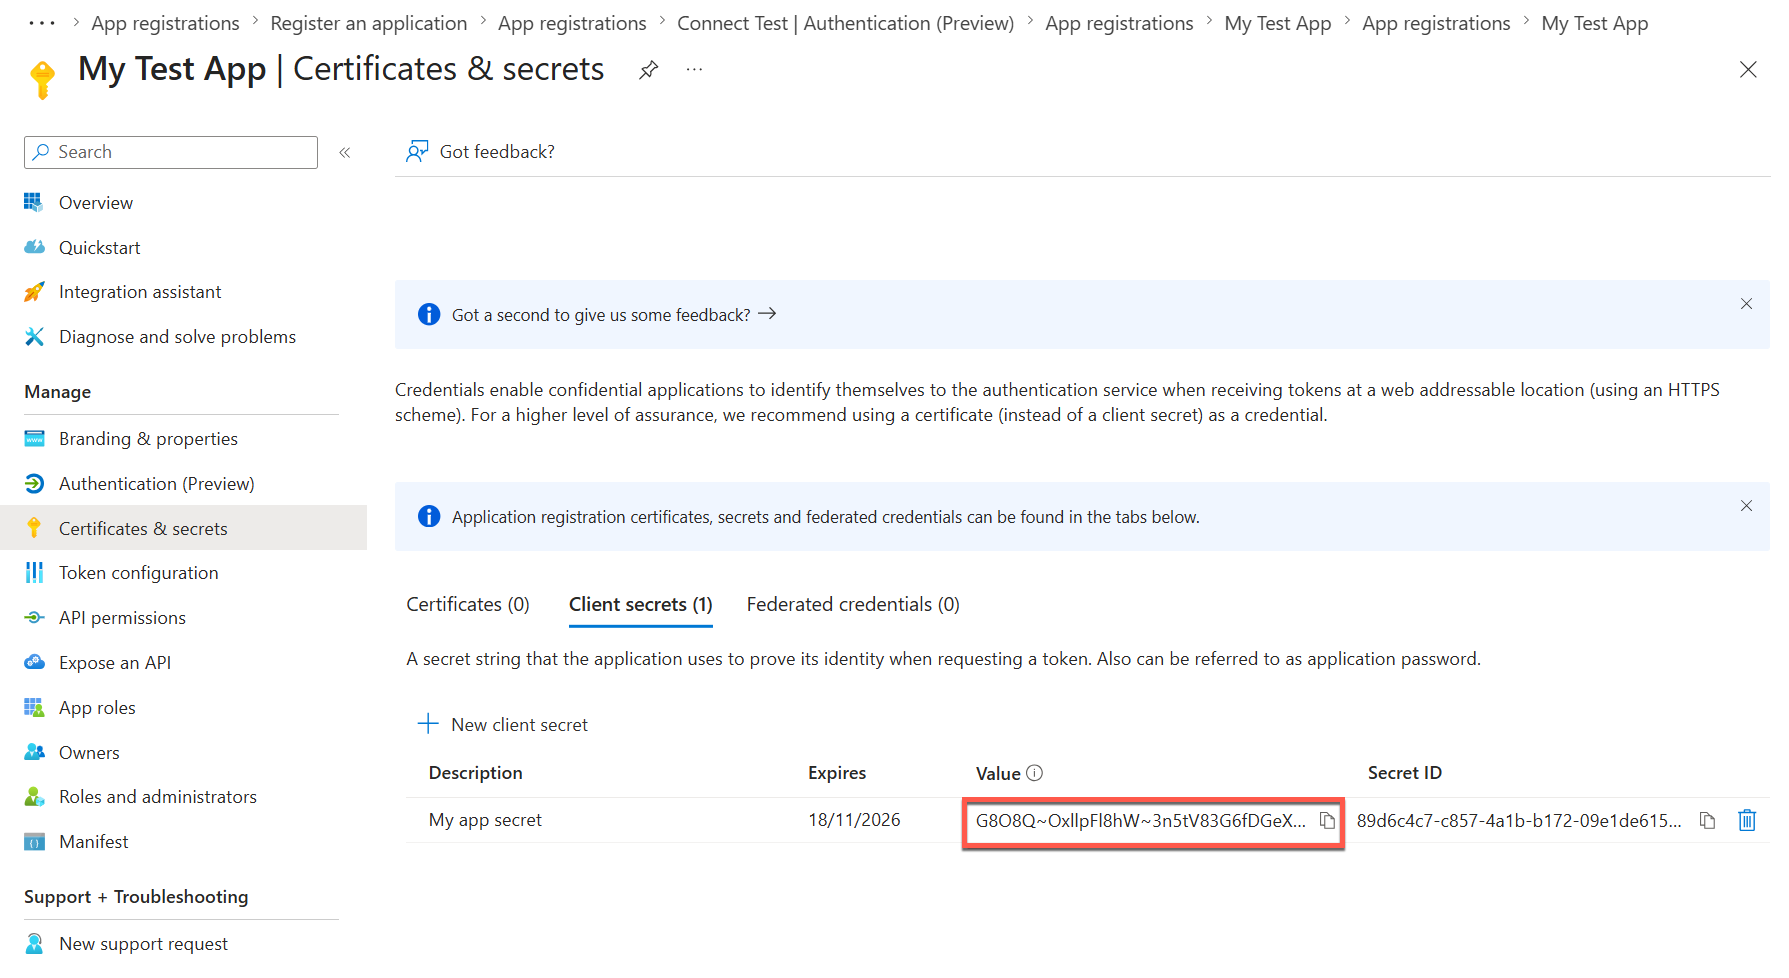Click the App roles icon
The height and width of the screenshot is (978, 1789).
[34, 708]
